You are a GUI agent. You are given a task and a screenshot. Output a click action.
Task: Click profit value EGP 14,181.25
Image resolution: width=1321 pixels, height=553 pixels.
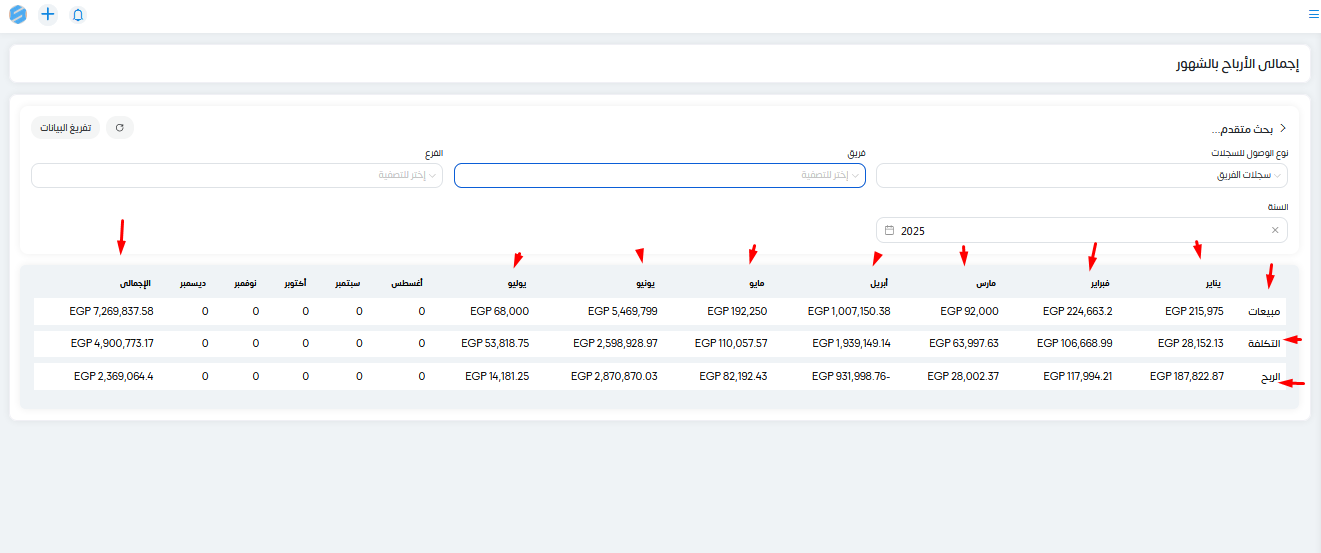496,376
